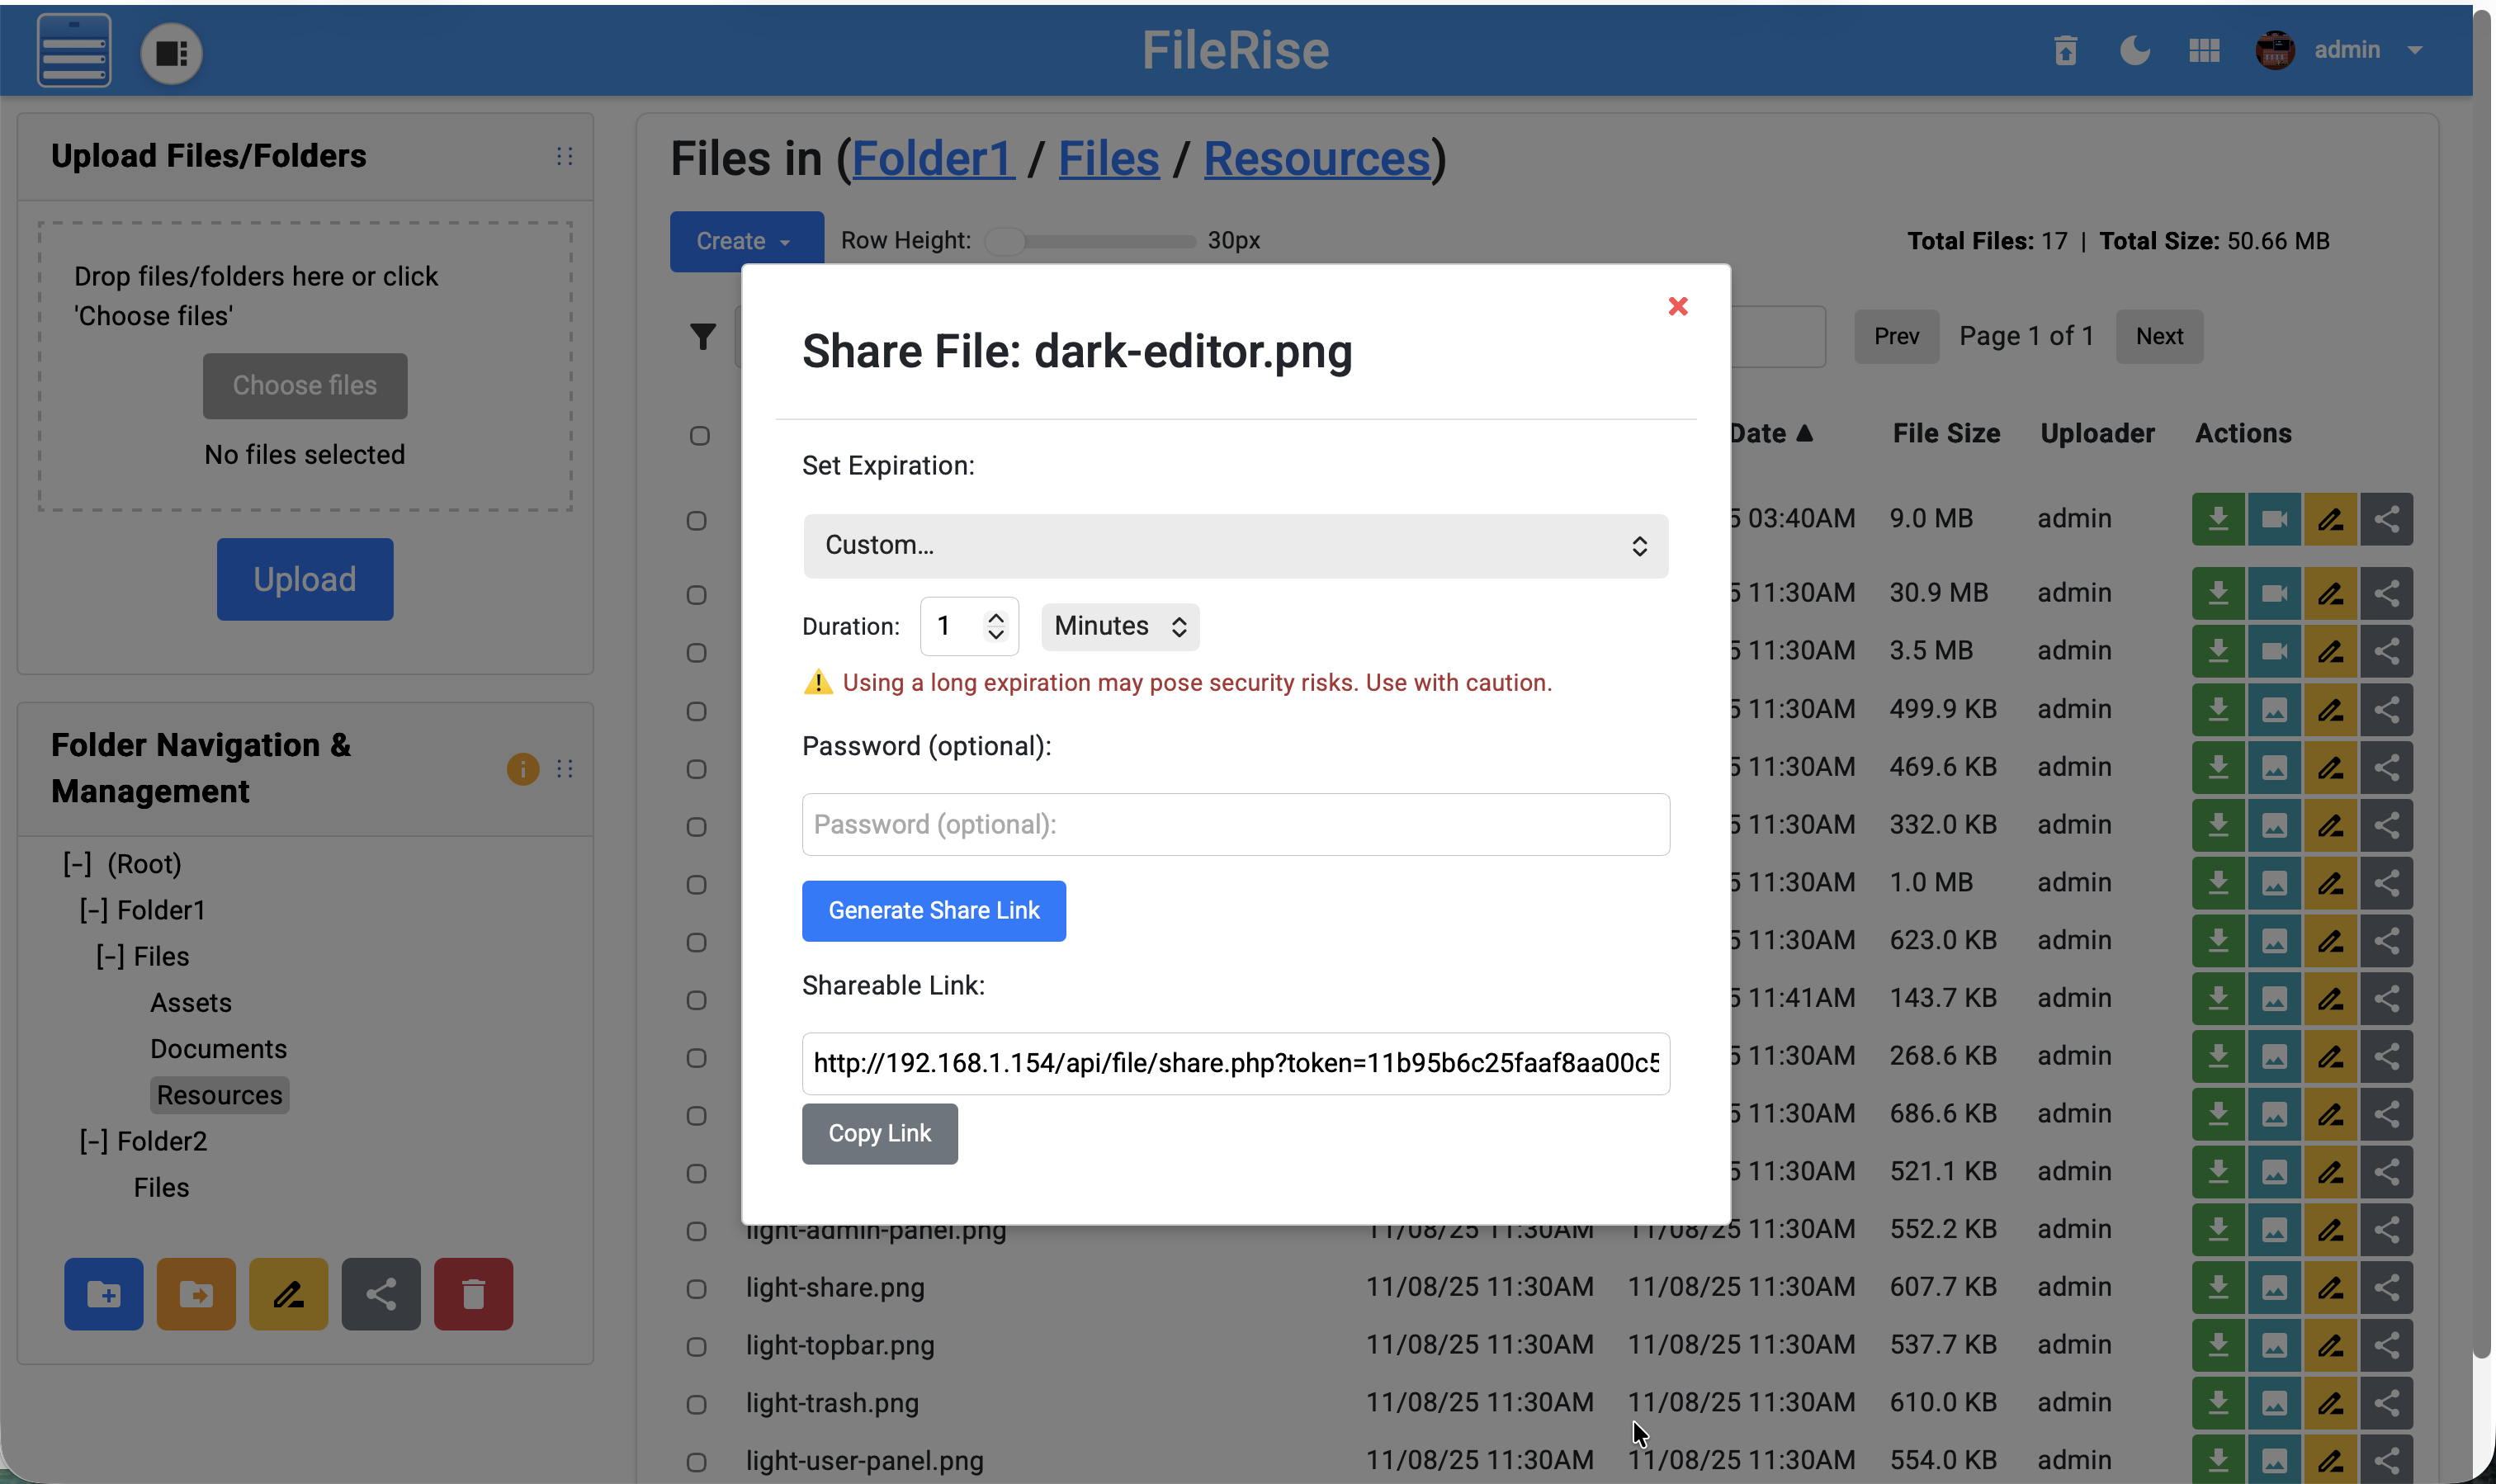Check the light-share.png row checkbox
Screen dimensions: 2496x1484
(x=697, y=1289)
